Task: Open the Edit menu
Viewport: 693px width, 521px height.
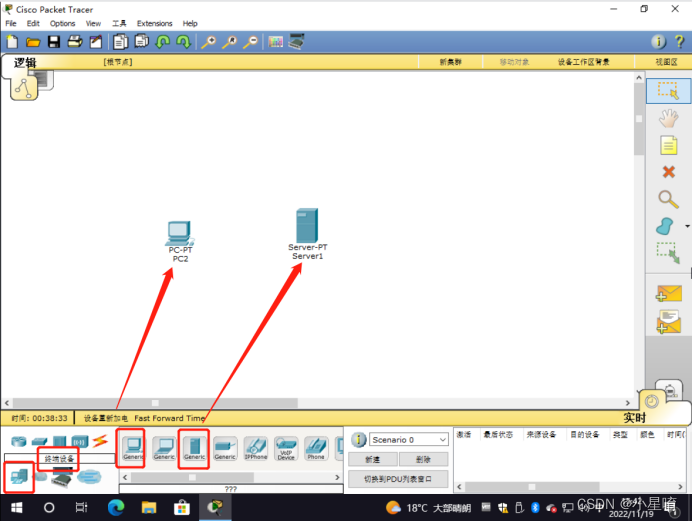Action: point(33,23)
